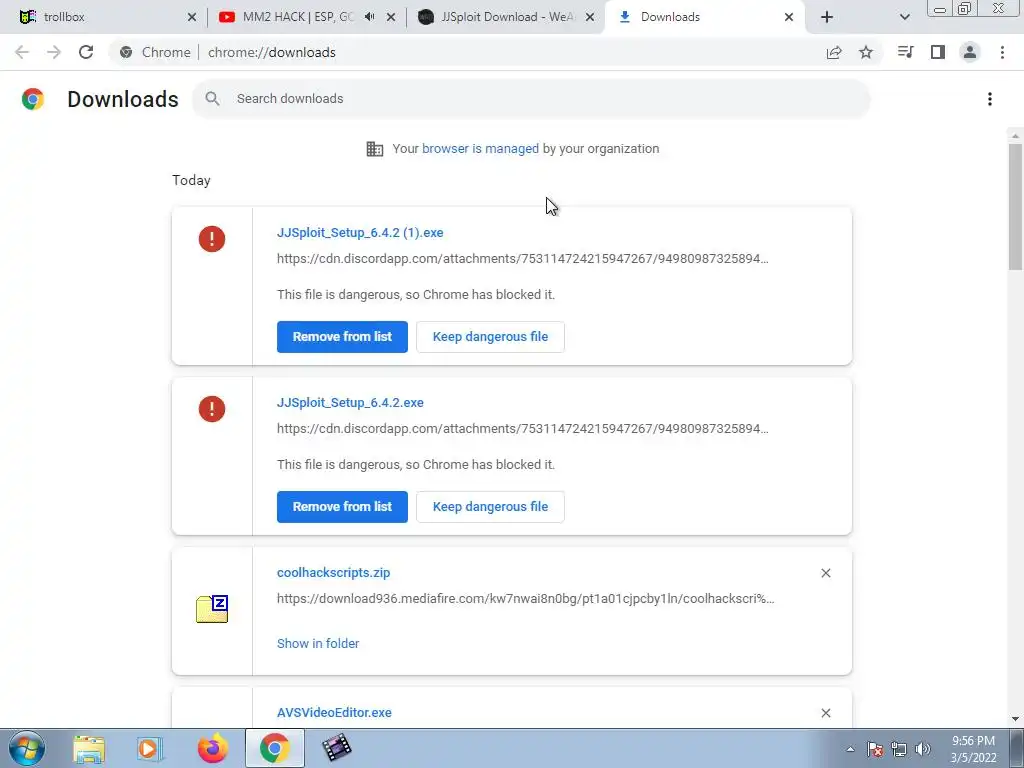Go forward to the next page
This screenshot has height=768, width=1024.
click(x=54, y=52)
